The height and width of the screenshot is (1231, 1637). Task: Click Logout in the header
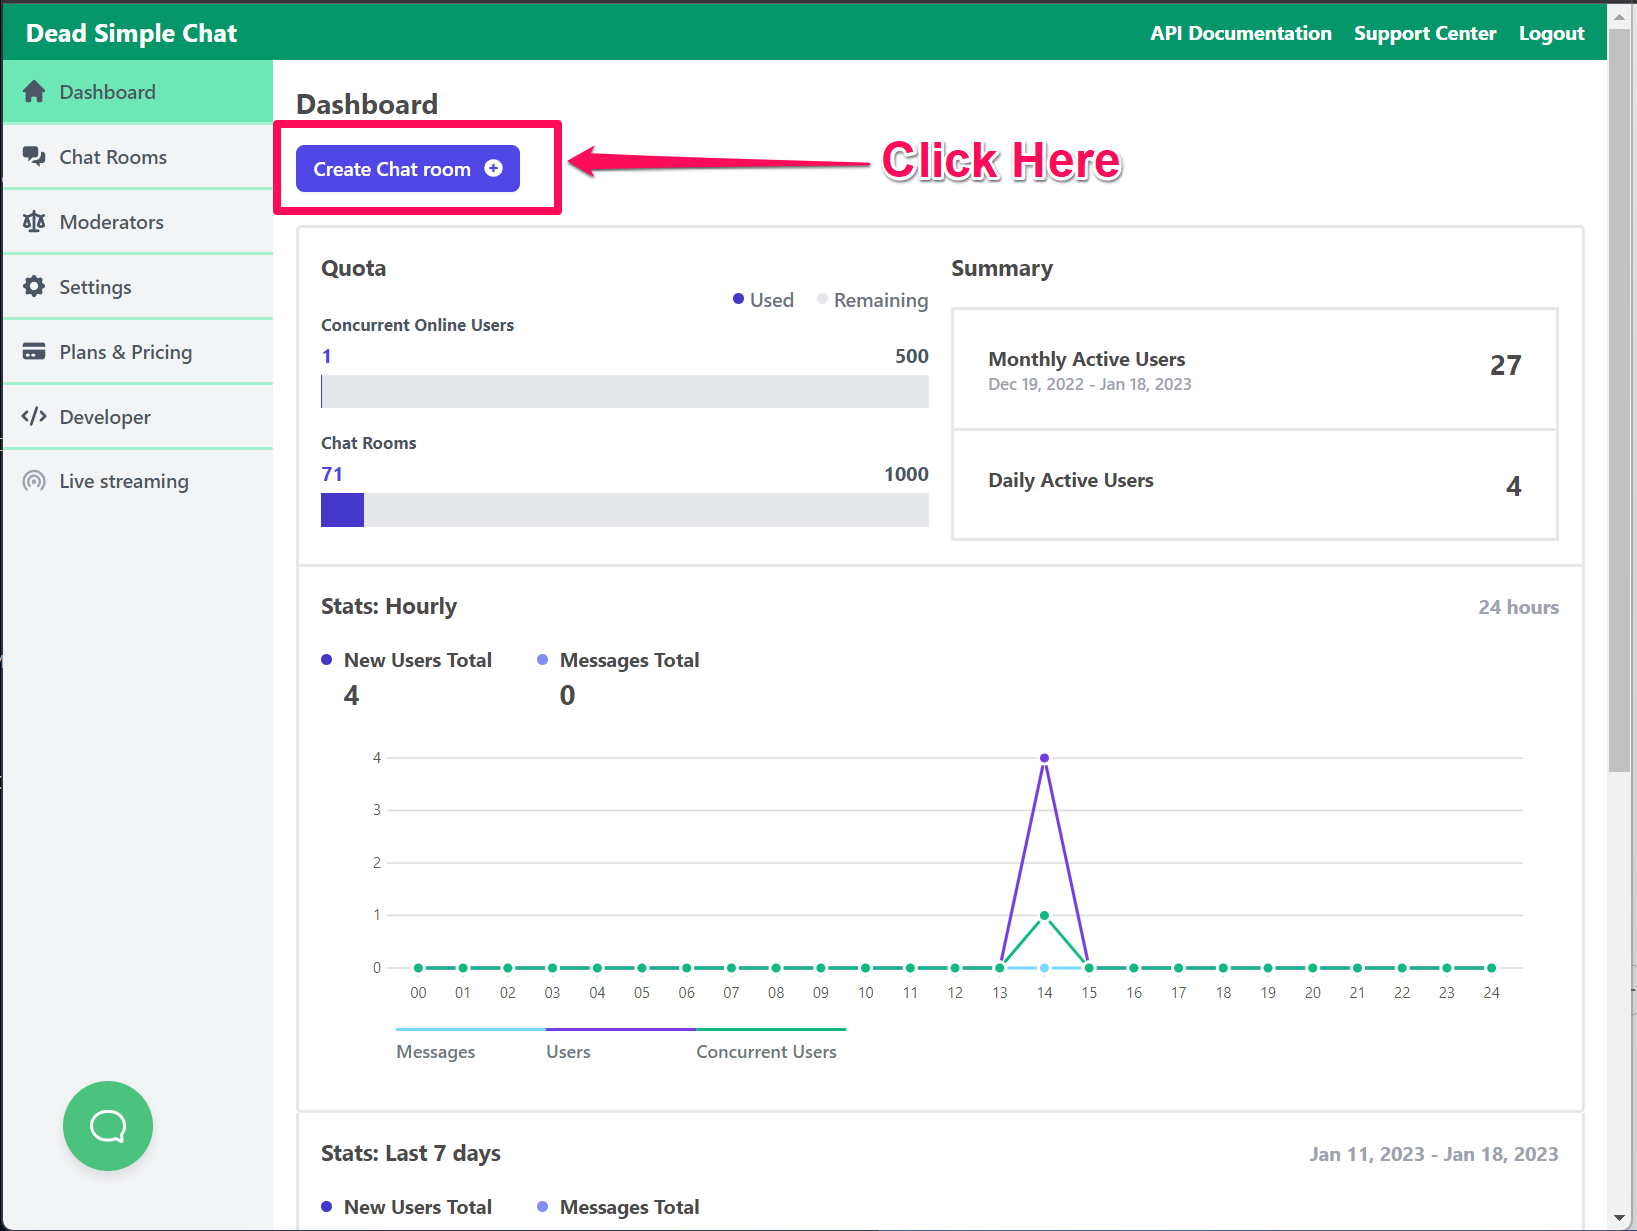[x=1551, y=33]
